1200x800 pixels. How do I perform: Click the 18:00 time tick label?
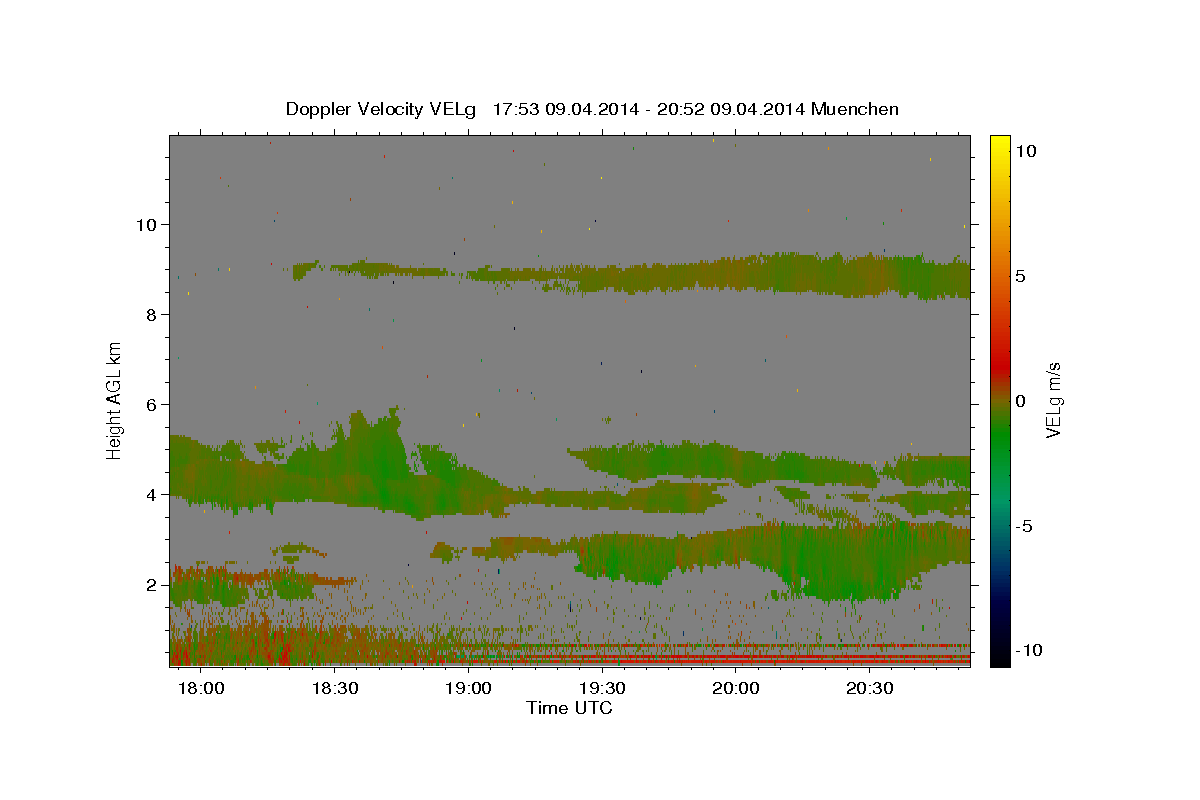[201, 688]
